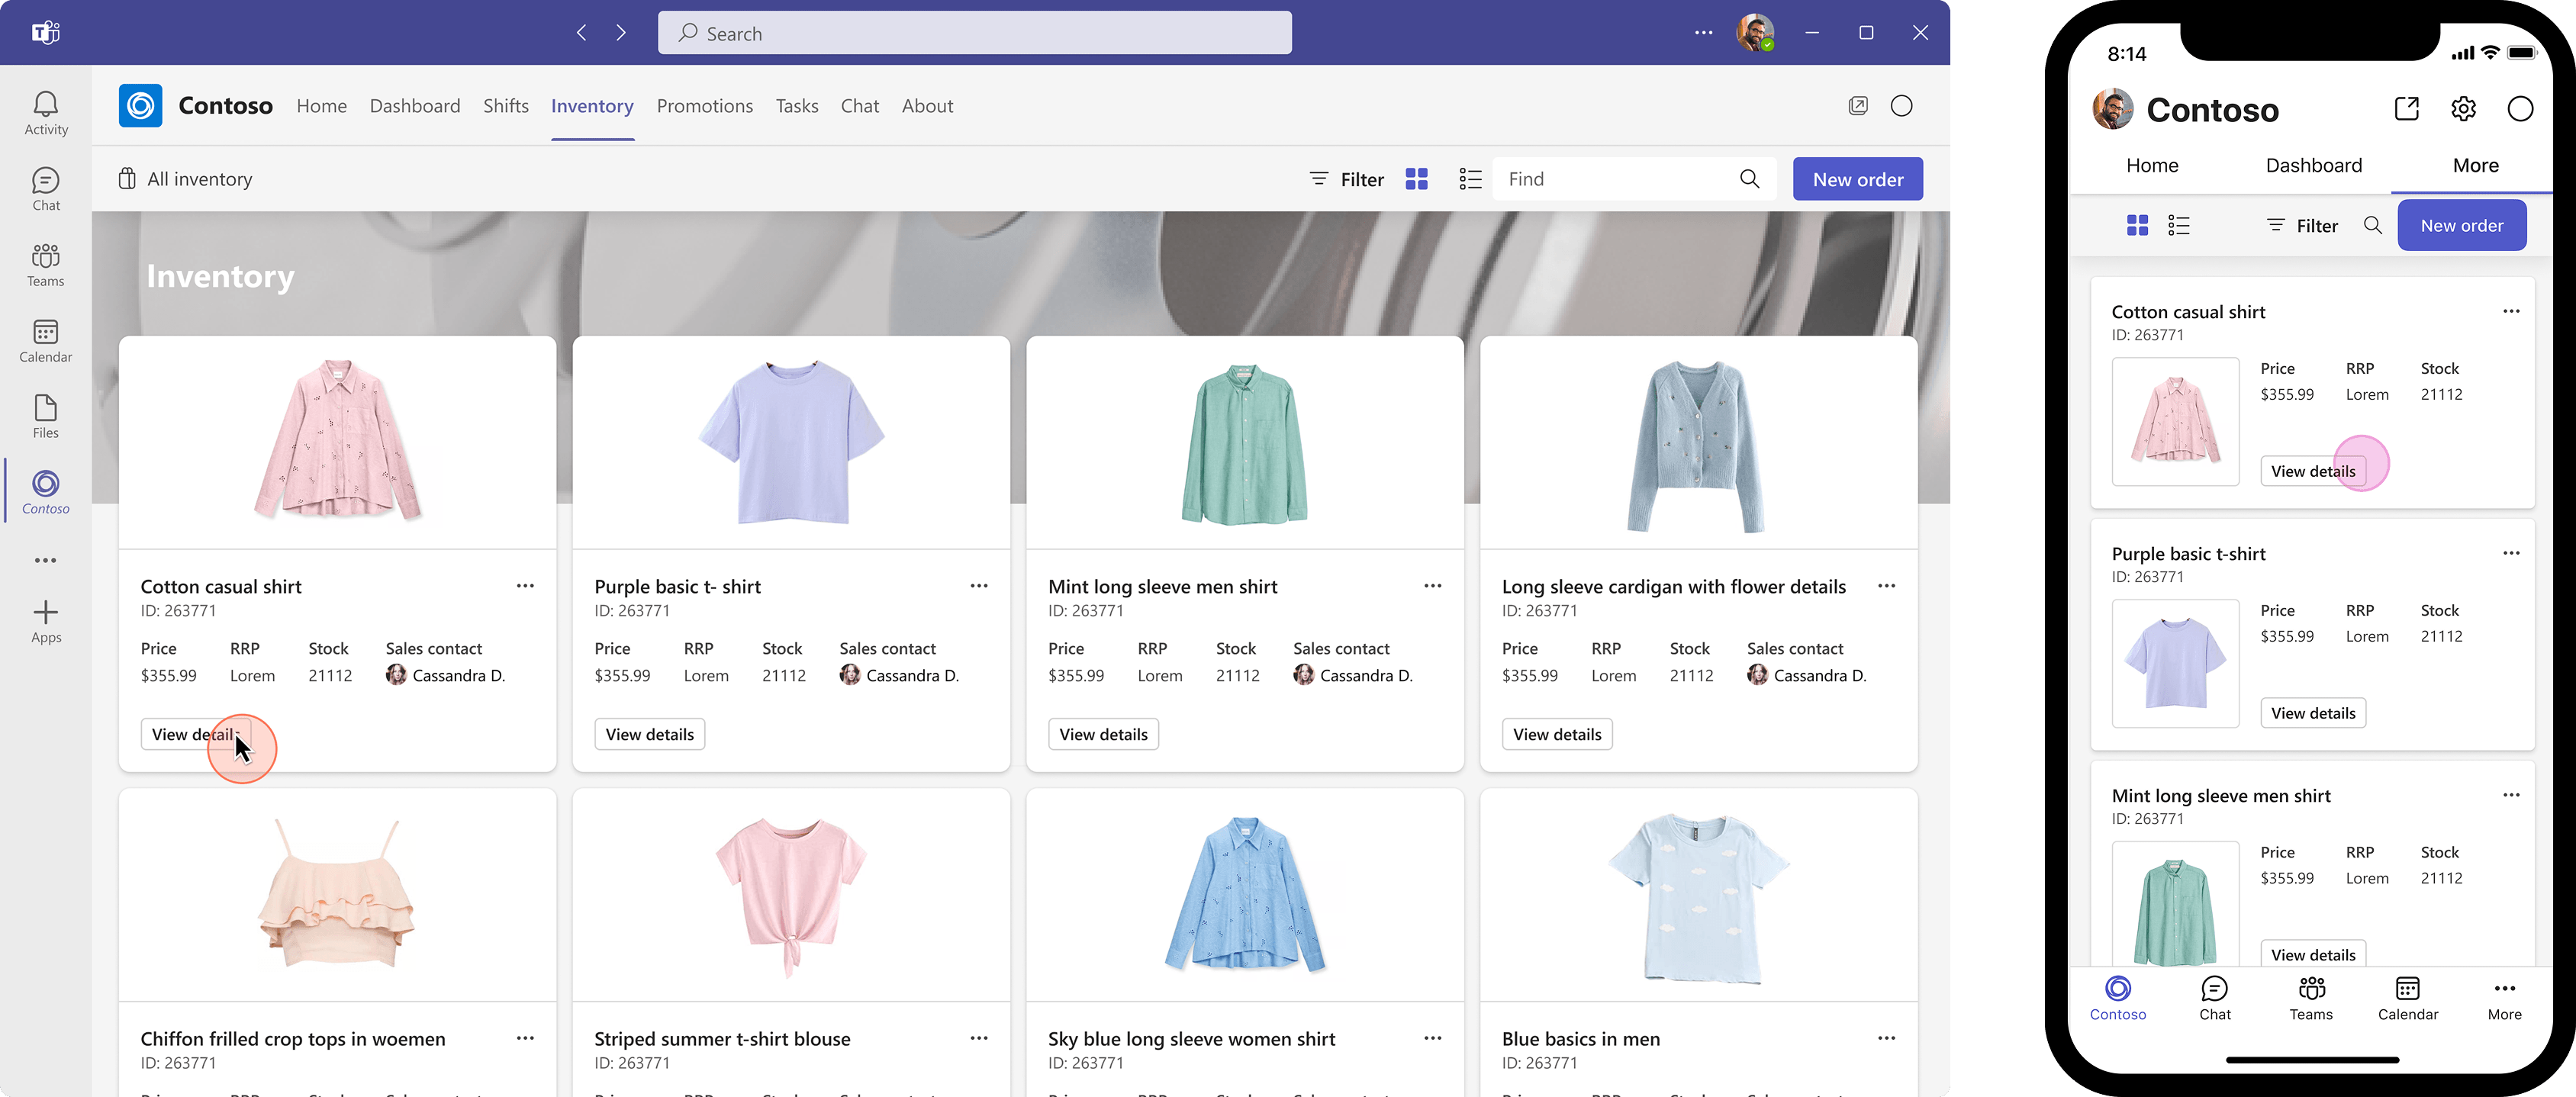This screenshot has width=2576, height=1097.
Task: Expand more apps ellipsis in Teams sidebar
Action: (46, 560)
